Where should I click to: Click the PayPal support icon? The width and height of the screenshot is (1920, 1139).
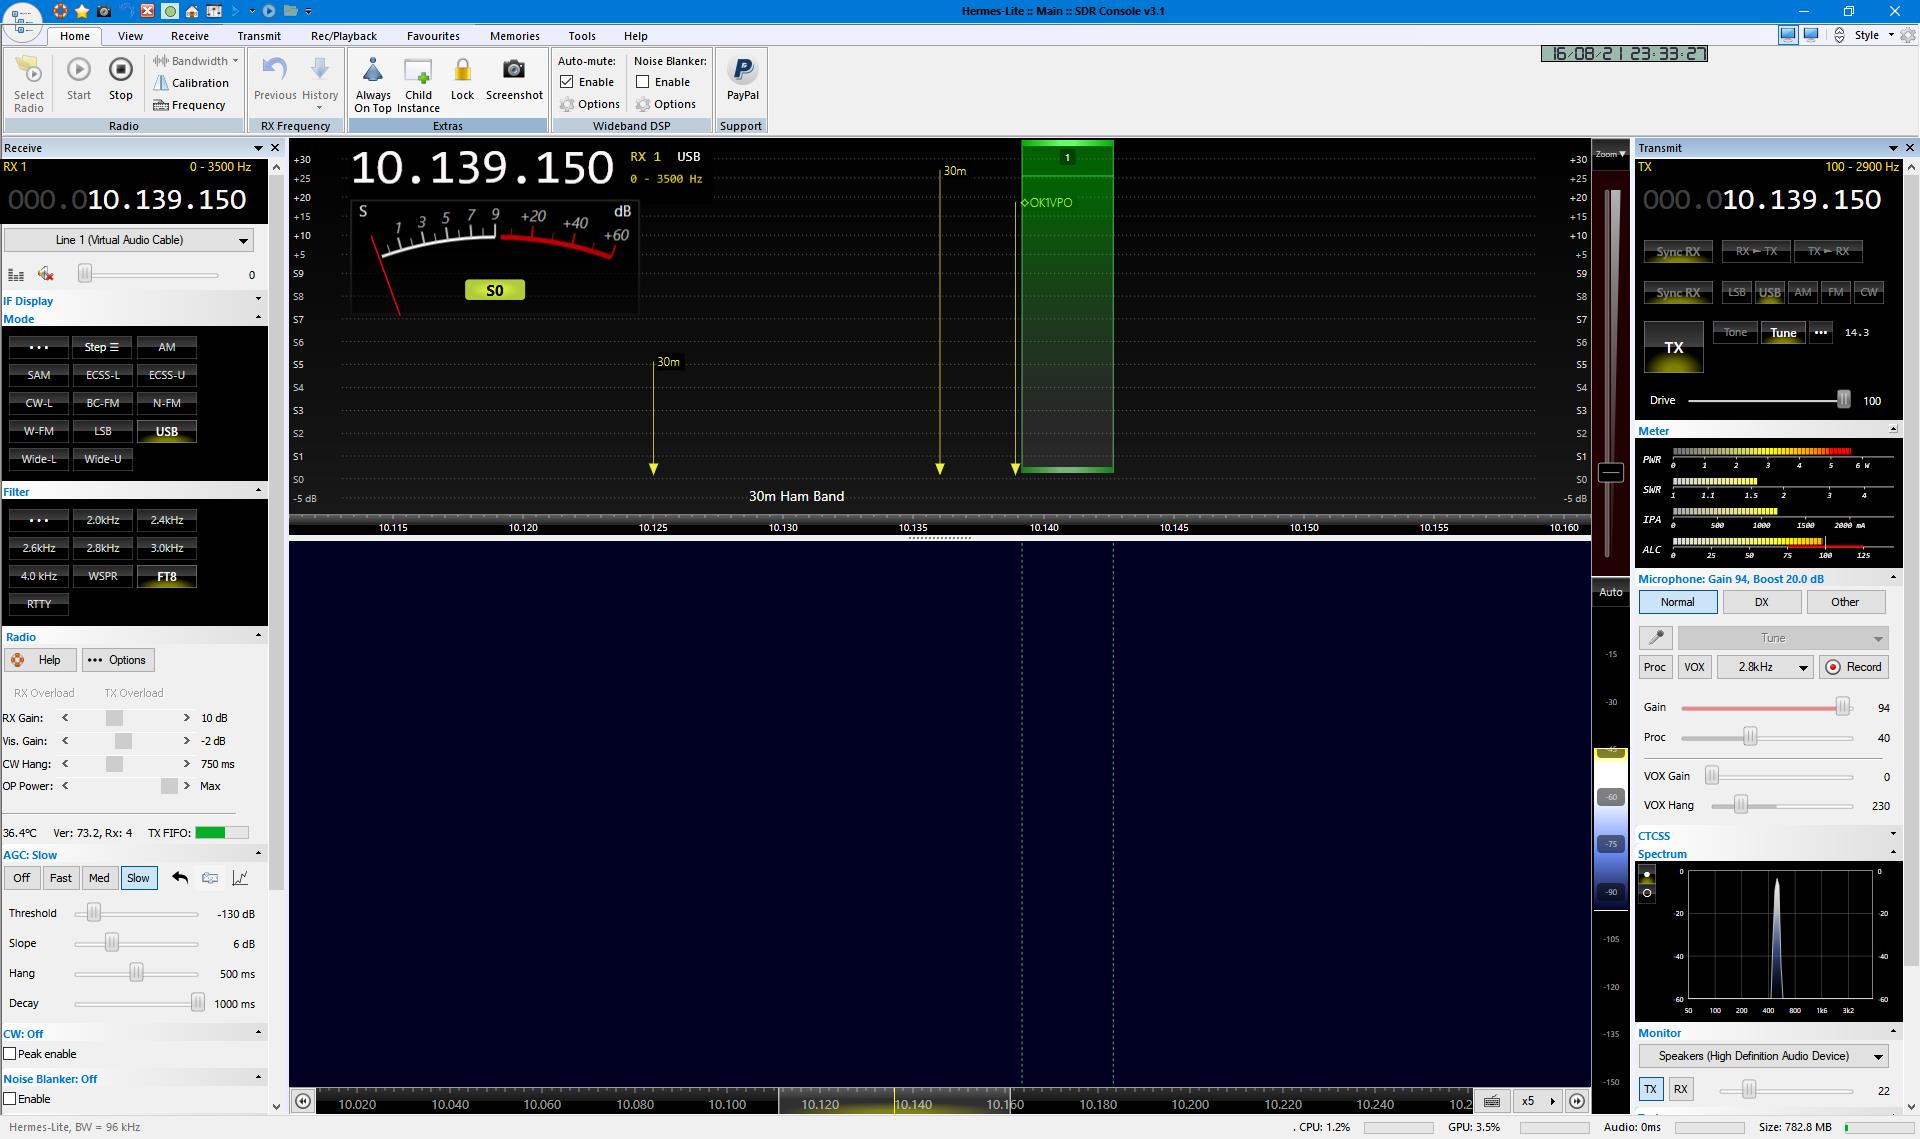[742, 70]
